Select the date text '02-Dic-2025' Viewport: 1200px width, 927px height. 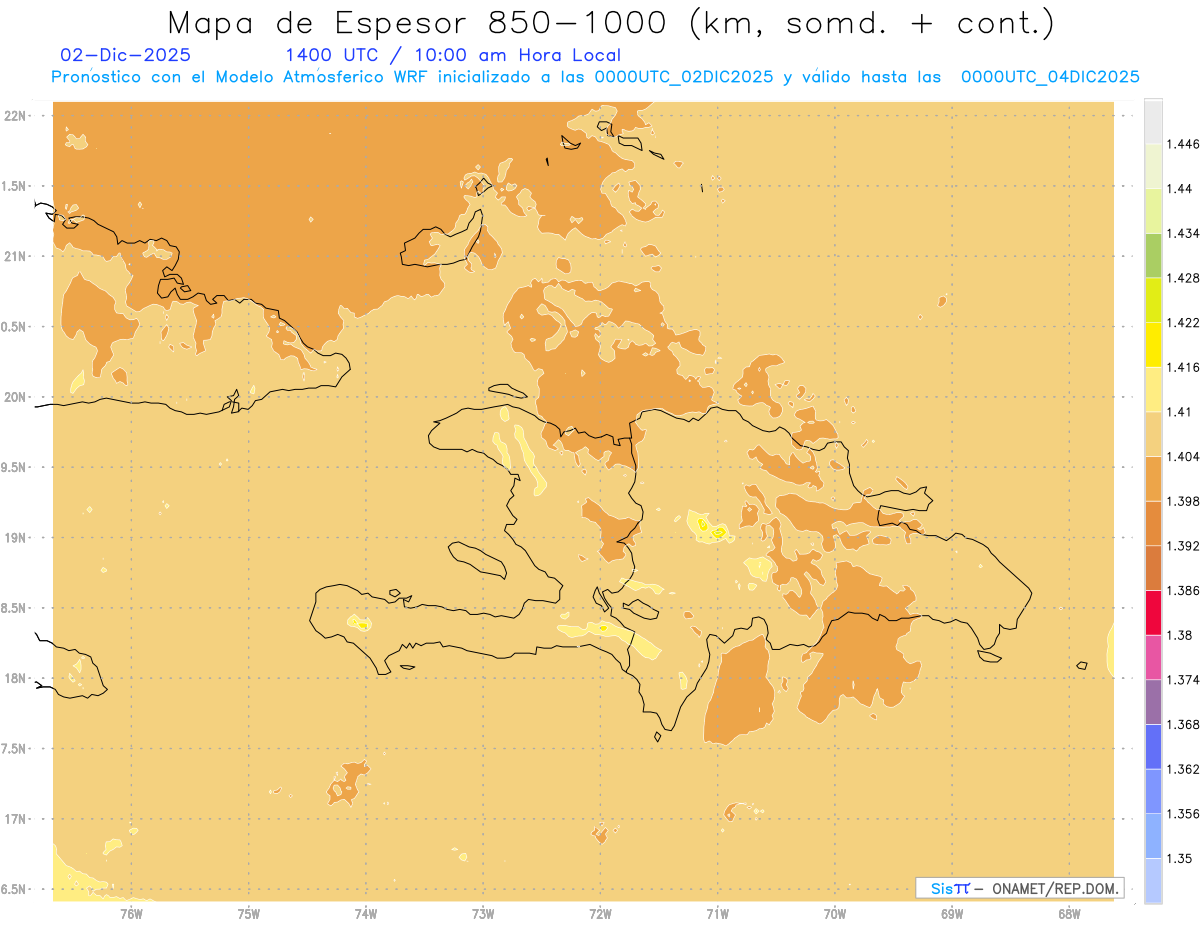coord(126,55)
